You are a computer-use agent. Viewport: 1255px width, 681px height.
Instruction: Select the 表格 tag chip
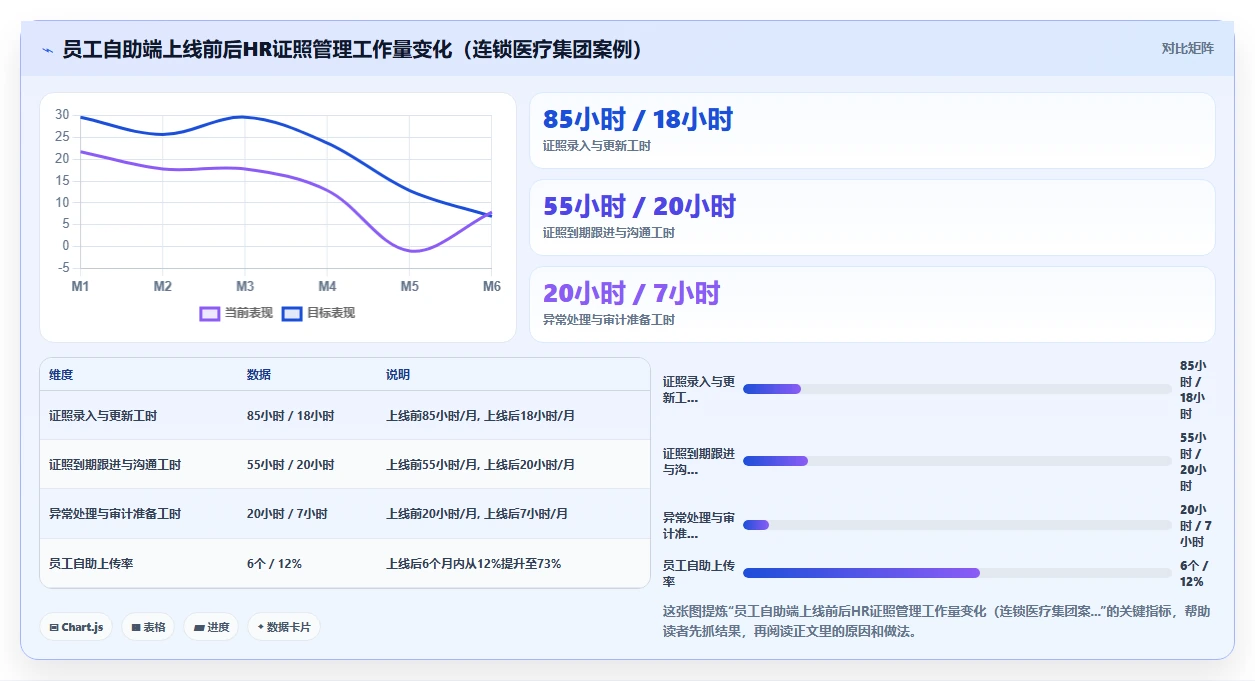tap(148, 627)
